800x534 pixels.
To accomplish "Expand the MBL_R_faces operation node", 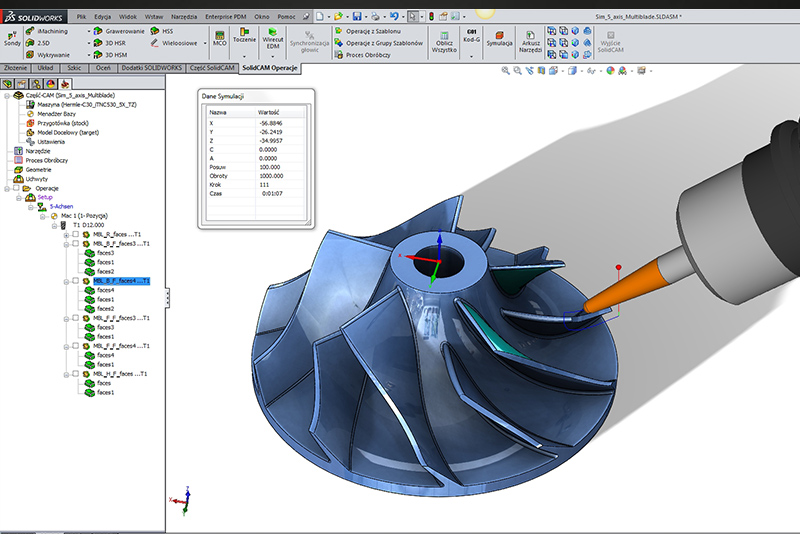I will pyautogui.click(x=66, y=235).
